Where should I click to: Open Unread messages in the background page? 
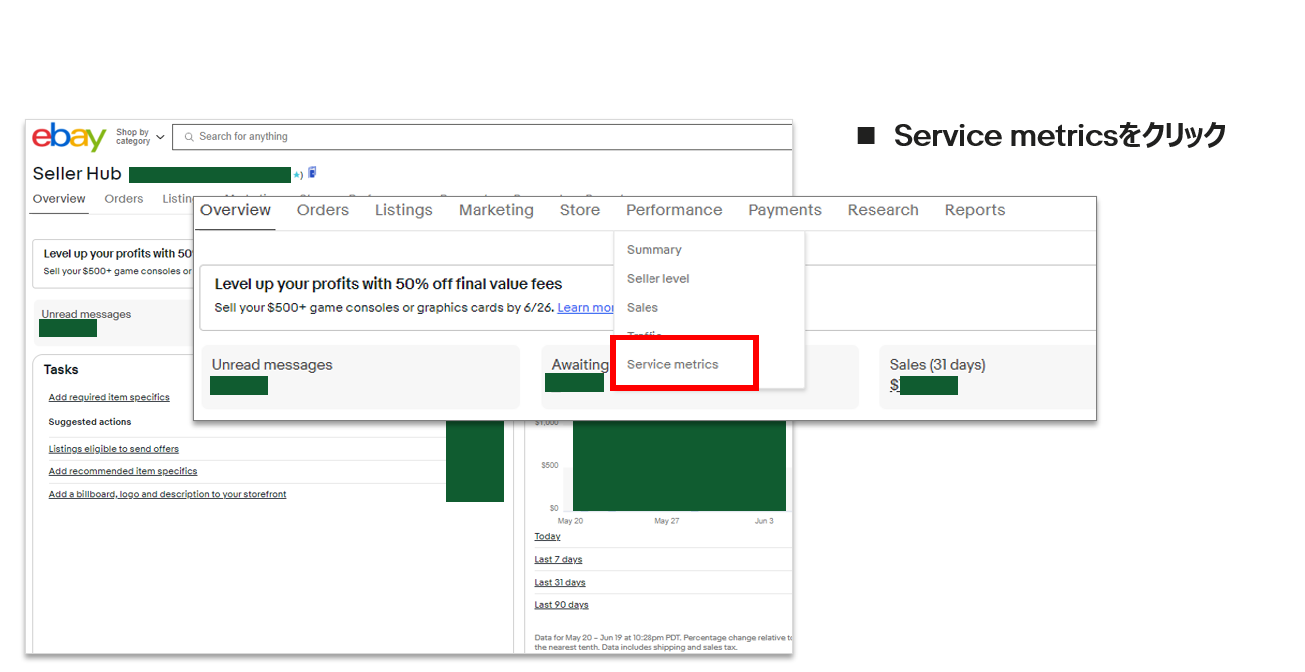86,314
